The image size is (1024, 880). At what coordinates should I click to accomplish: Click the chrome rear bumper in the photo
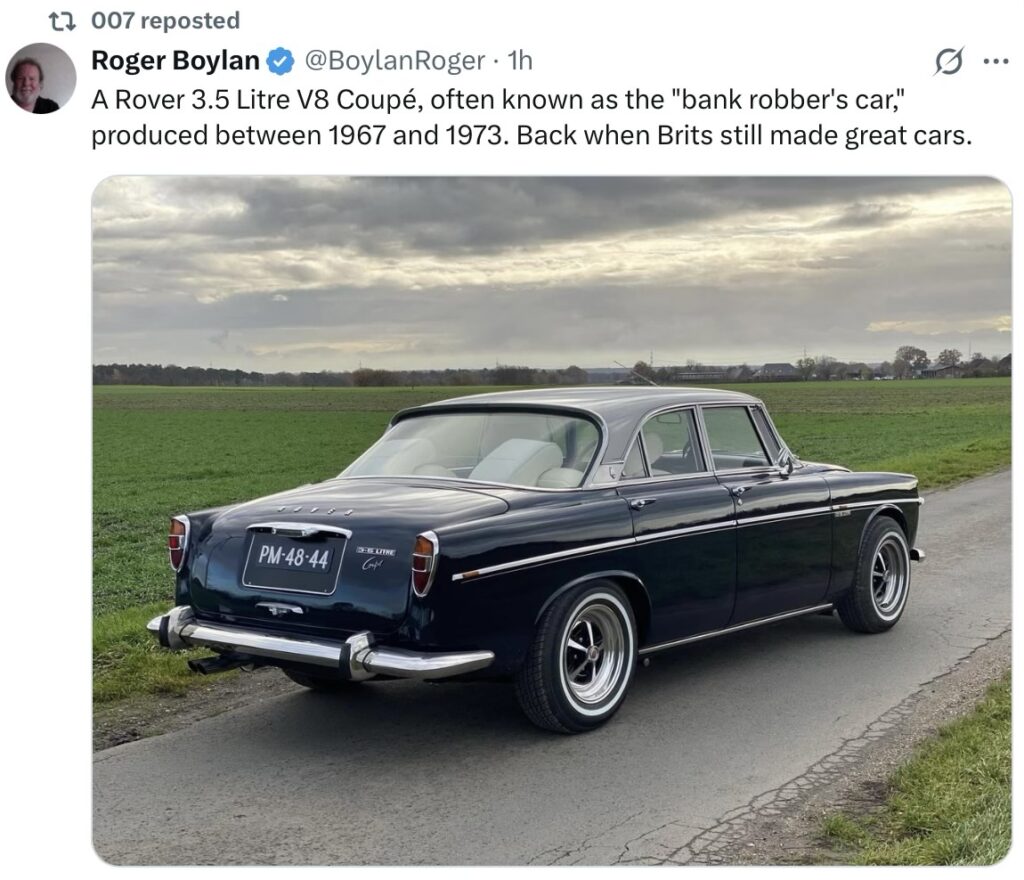[320, 648]
